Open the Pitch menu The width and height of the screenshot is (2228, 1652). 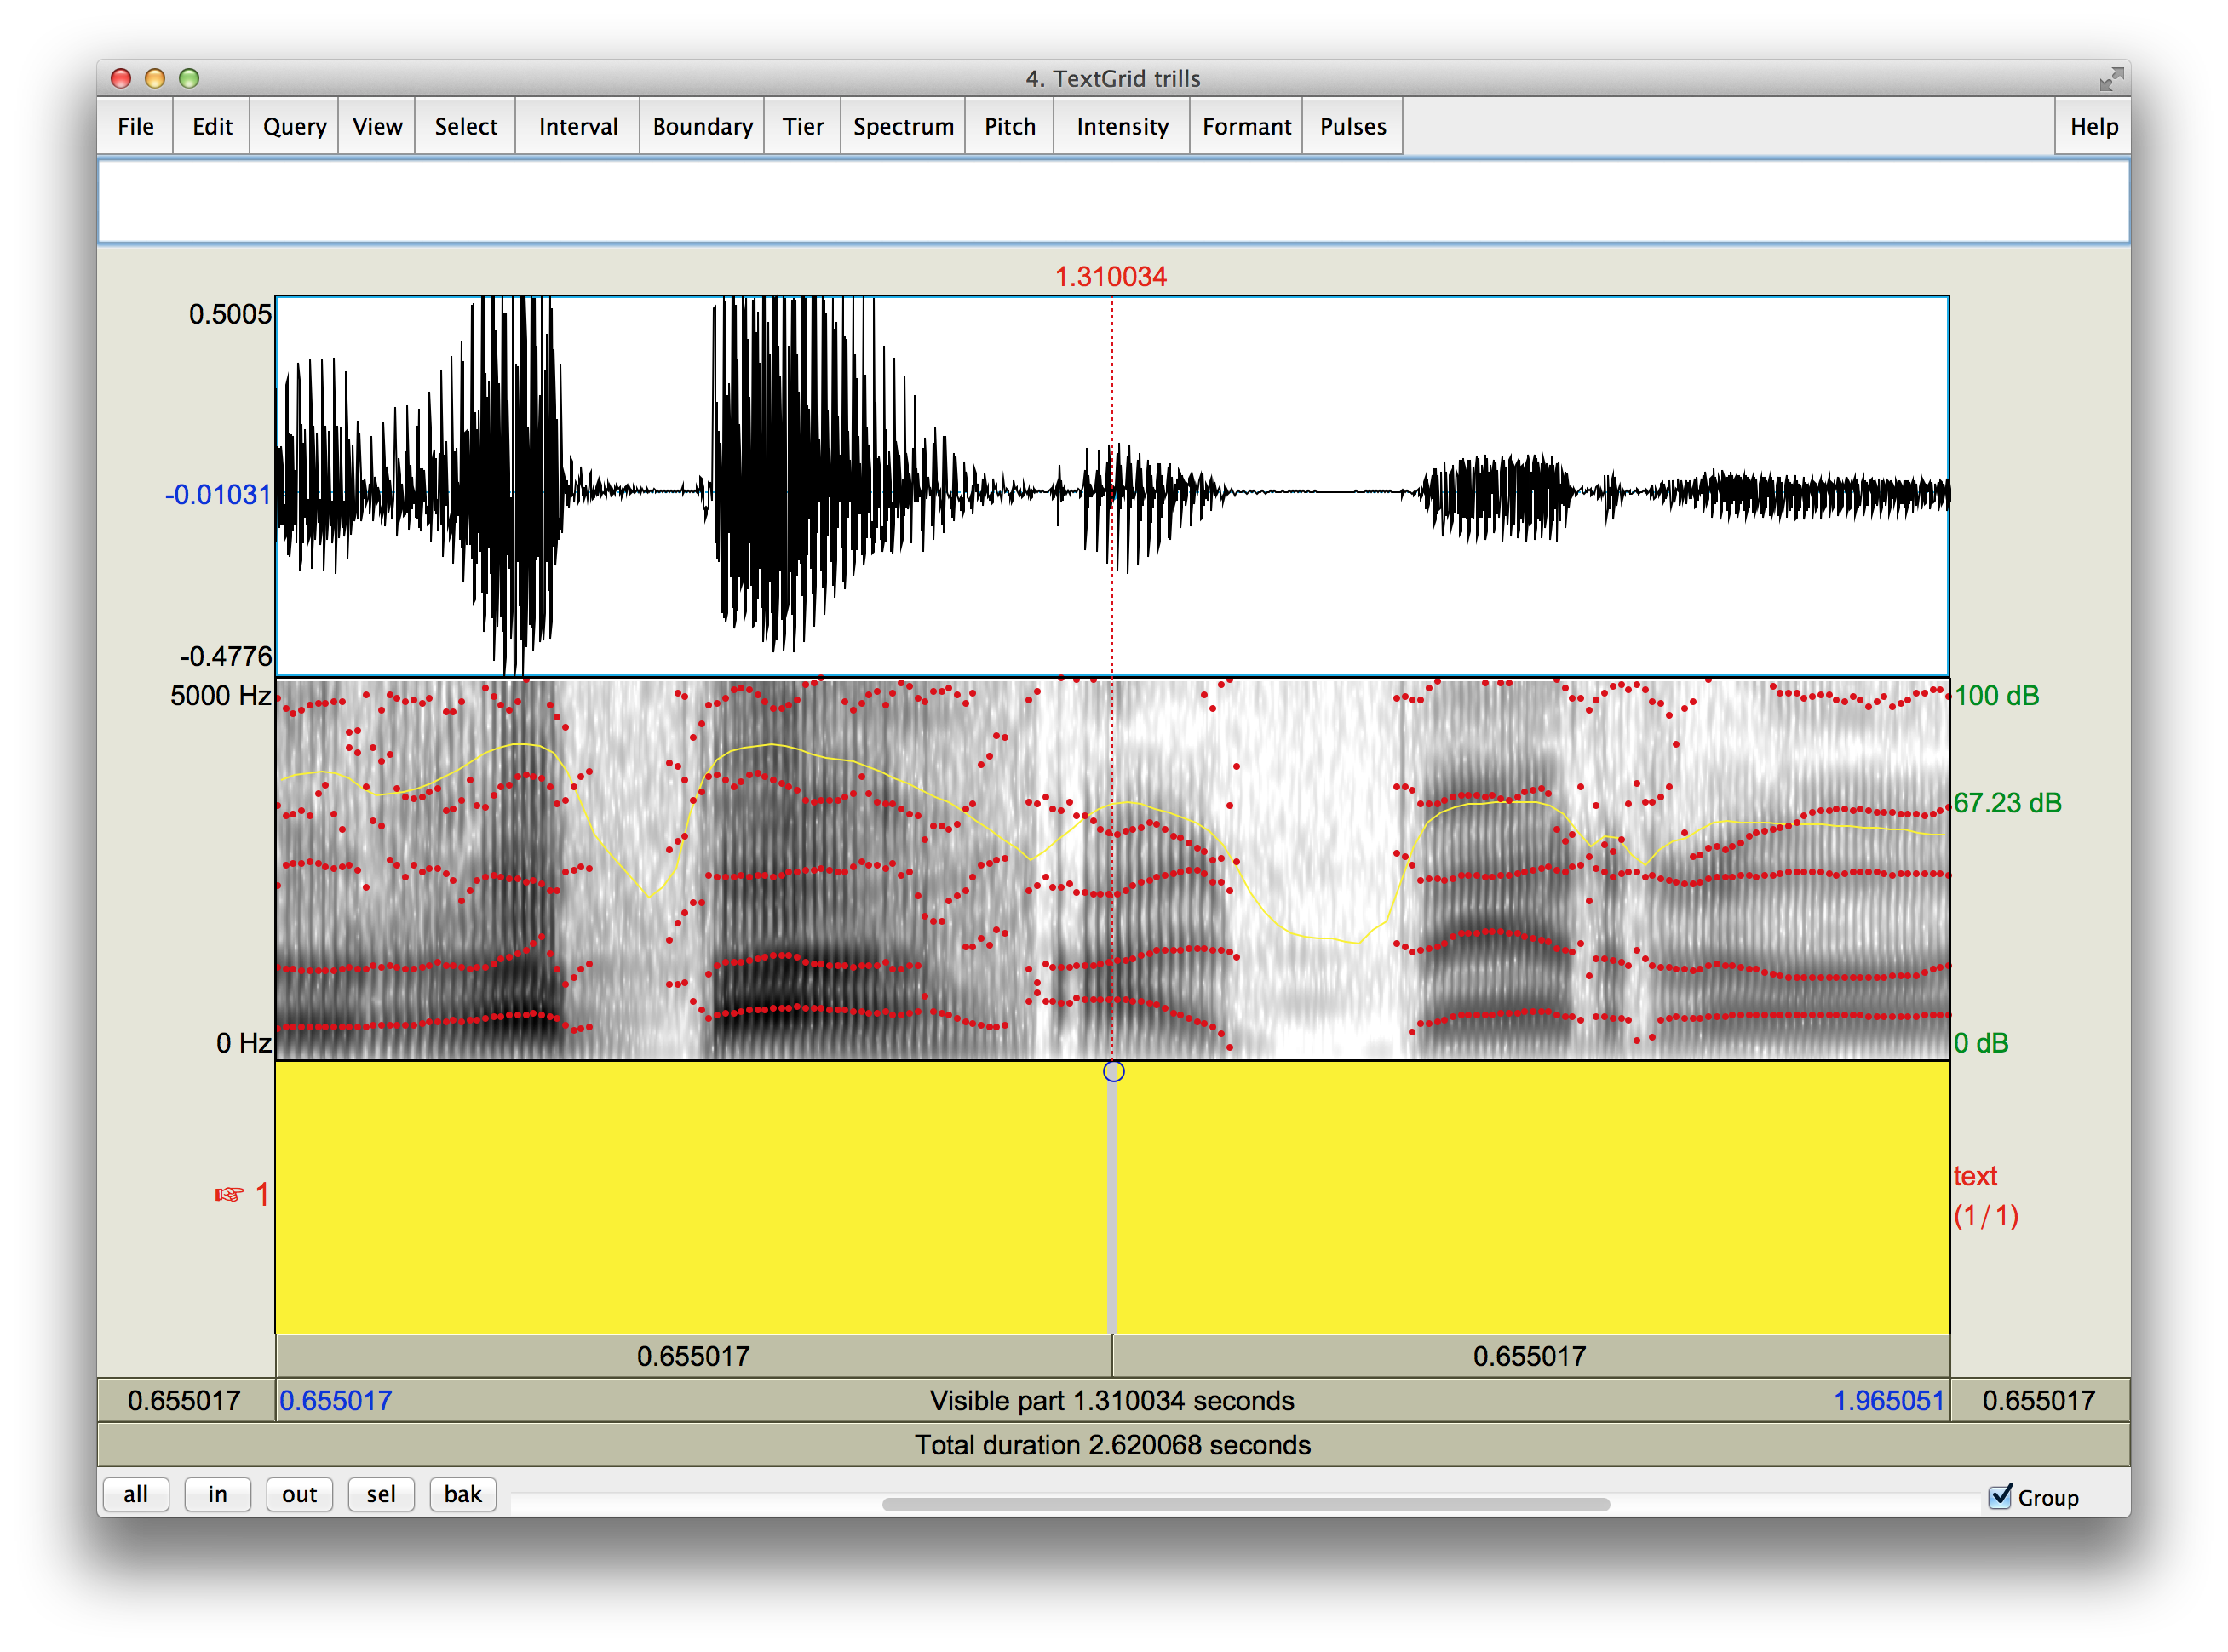point(1009,127)
